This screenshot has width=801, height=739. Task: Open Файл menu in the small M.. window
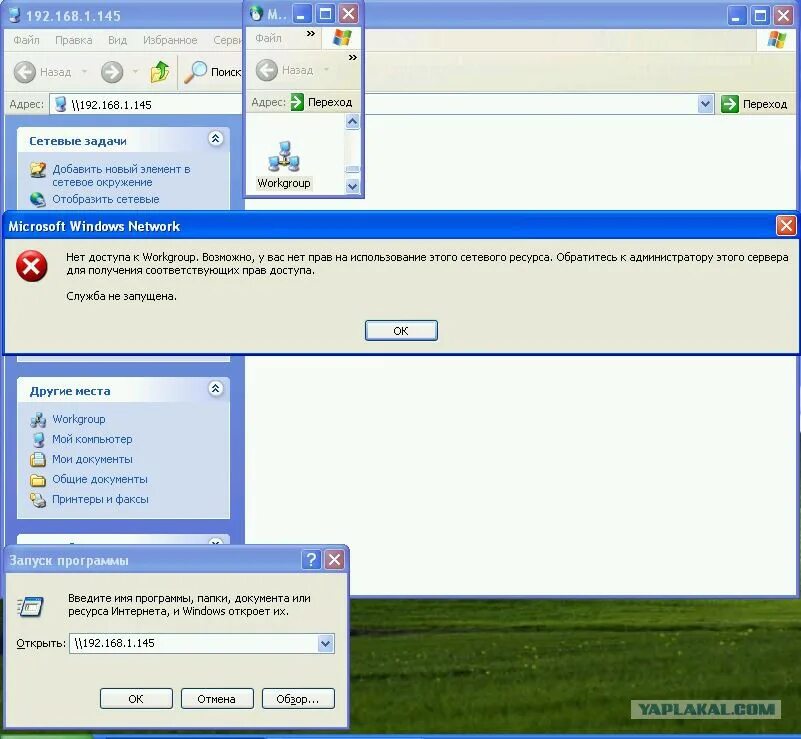[x=268, y=38]
